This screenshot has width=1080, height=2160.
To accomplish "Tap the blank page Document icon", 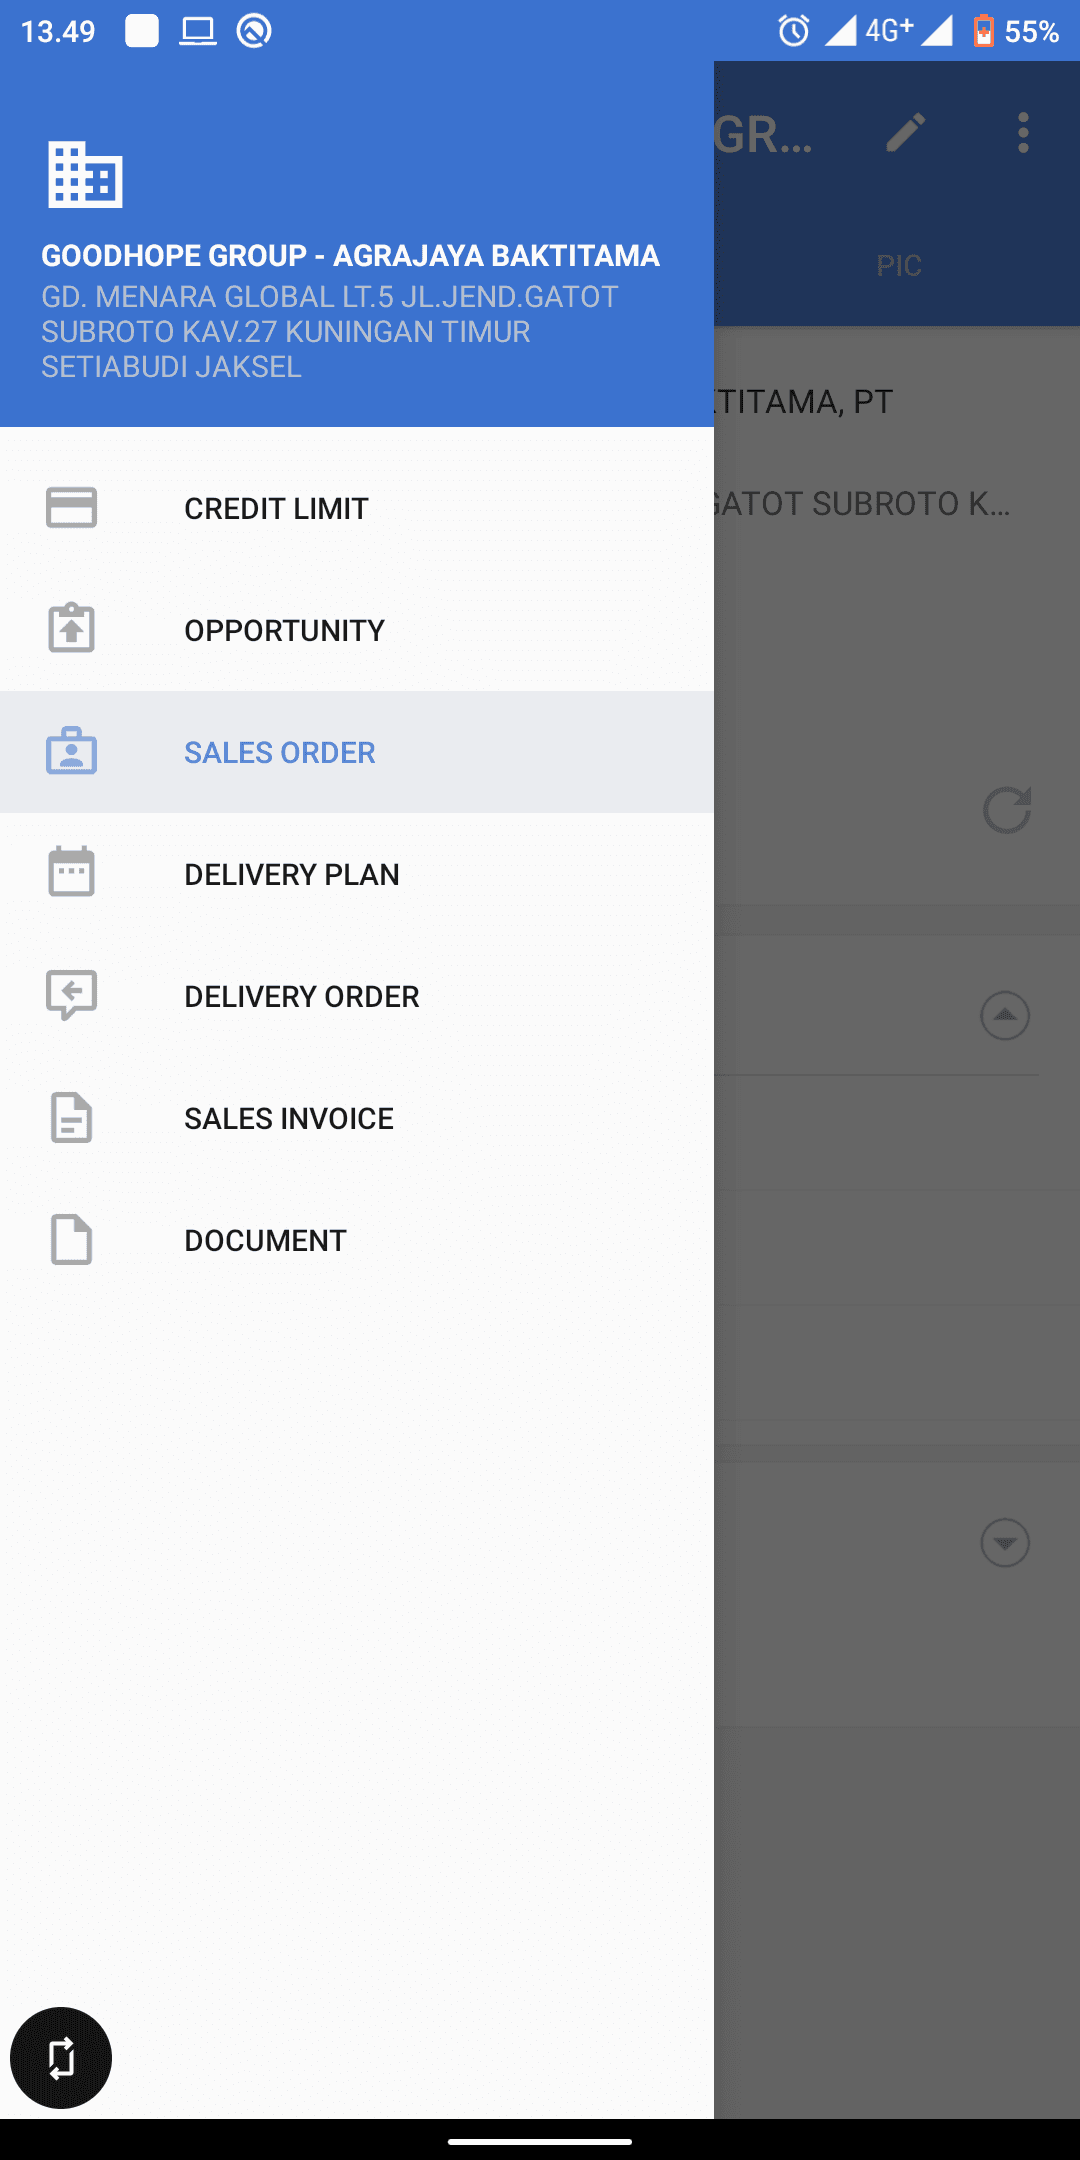I will tap(71, 1240).
